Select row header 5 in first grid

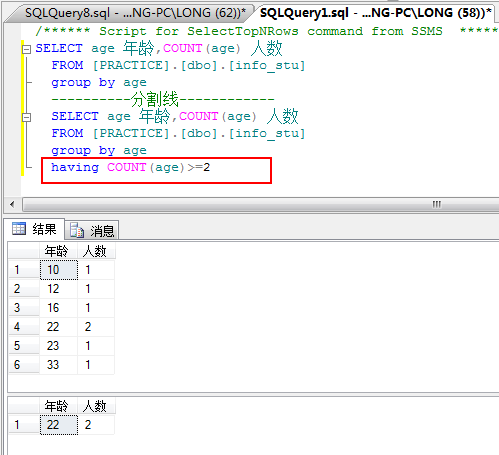pyautogui.click(x=24, y=346)
